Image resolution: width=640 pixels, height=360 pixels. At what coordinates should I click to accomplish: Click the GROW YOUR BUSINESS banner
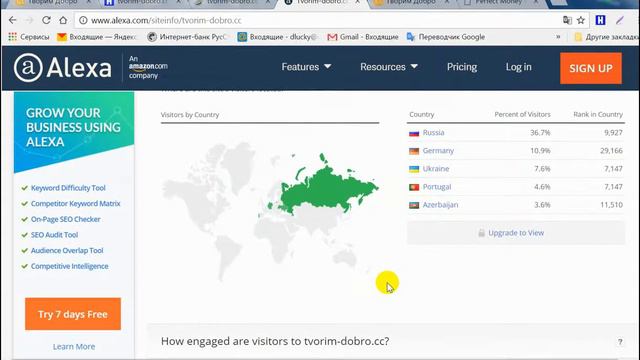[x=74, y=131]
